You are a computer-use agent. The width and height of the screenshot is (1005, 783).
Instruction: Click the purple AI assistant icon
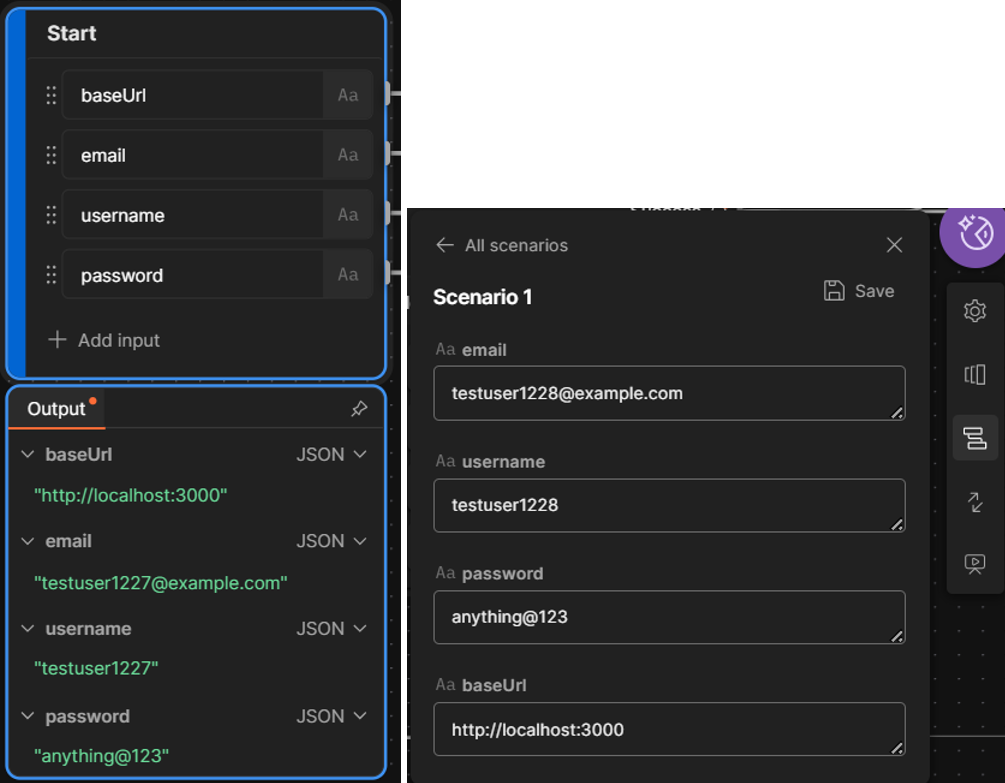[973, 233]
